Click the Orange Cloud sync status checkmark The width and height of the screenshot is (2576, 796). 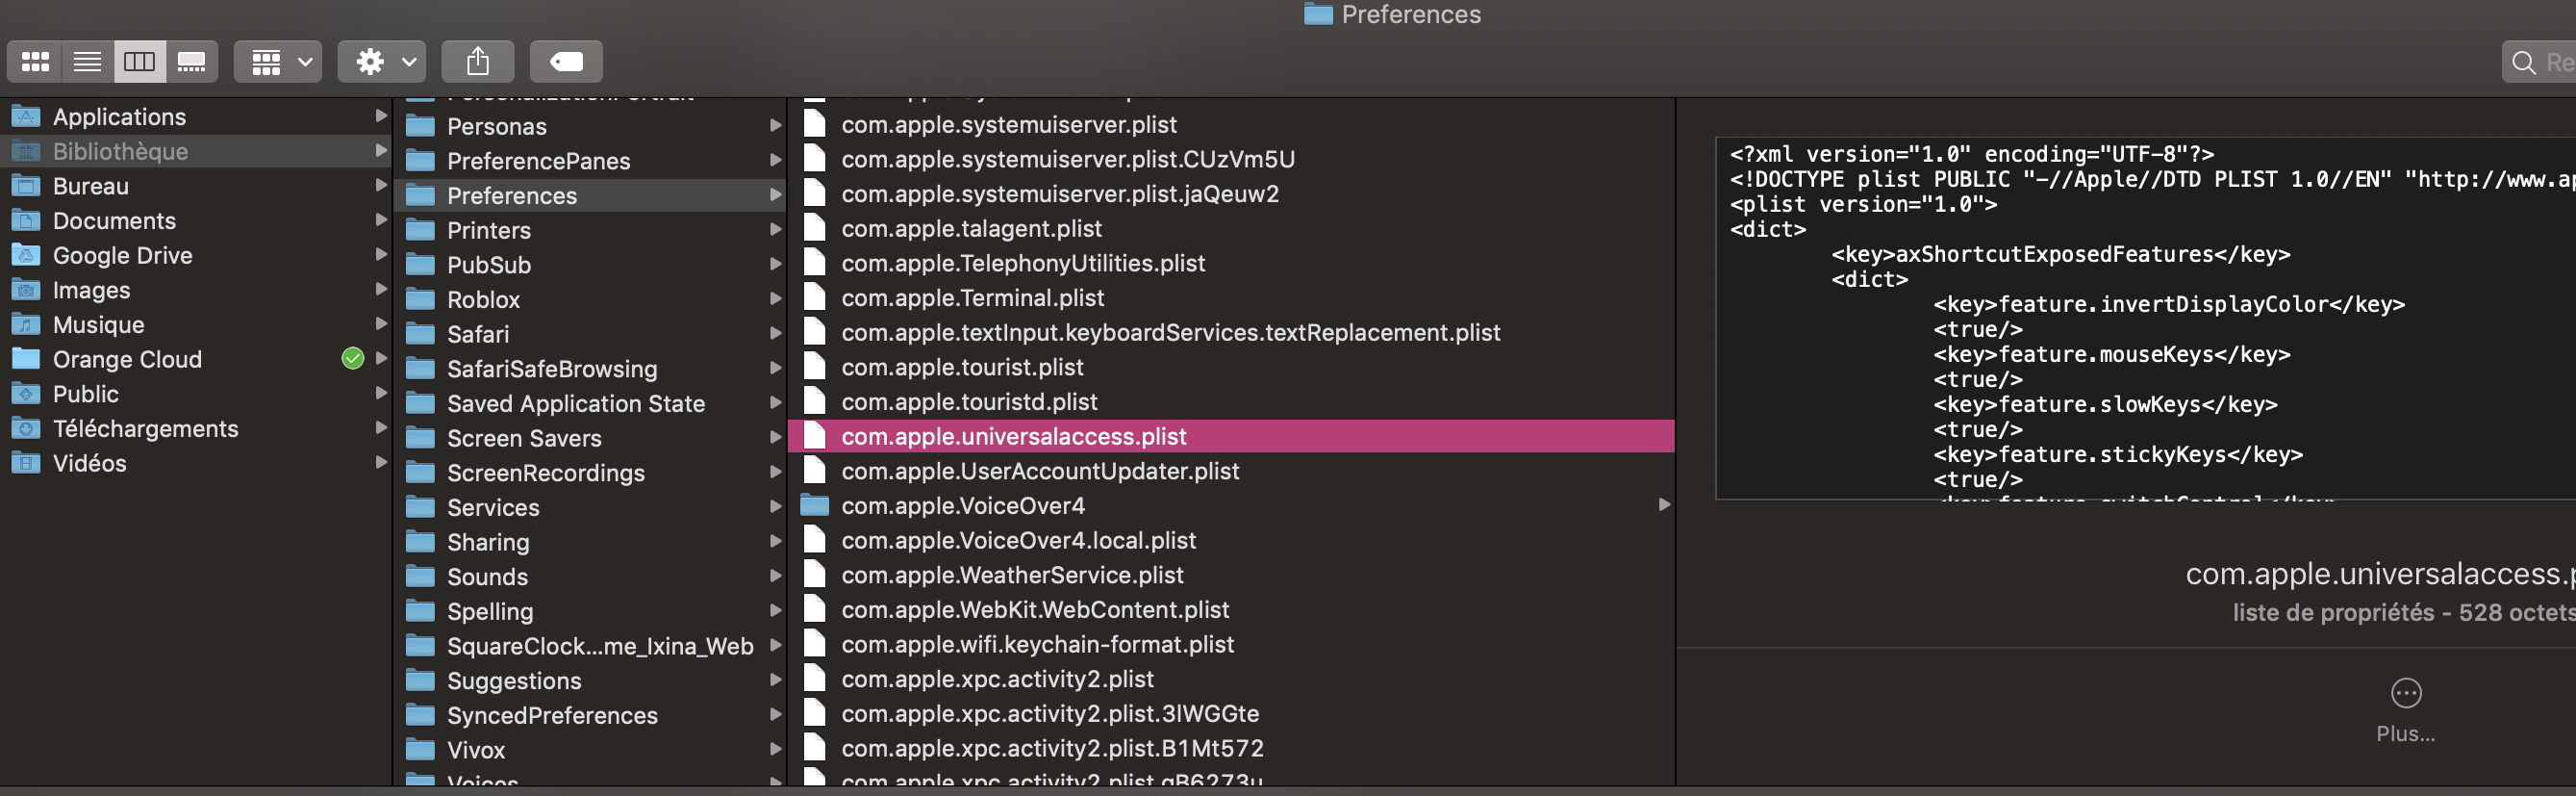(353, 359)
